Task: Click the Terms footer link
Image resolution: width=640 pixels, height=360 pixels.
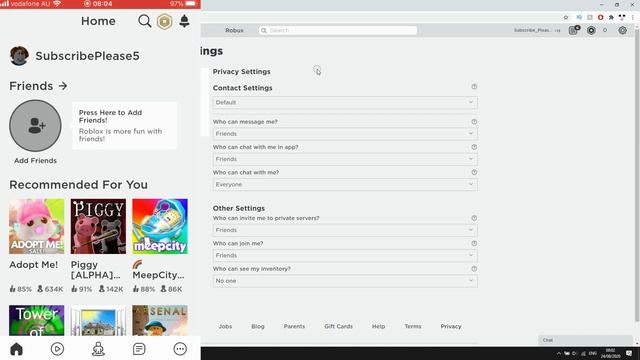Action: [x=413, y=326]
